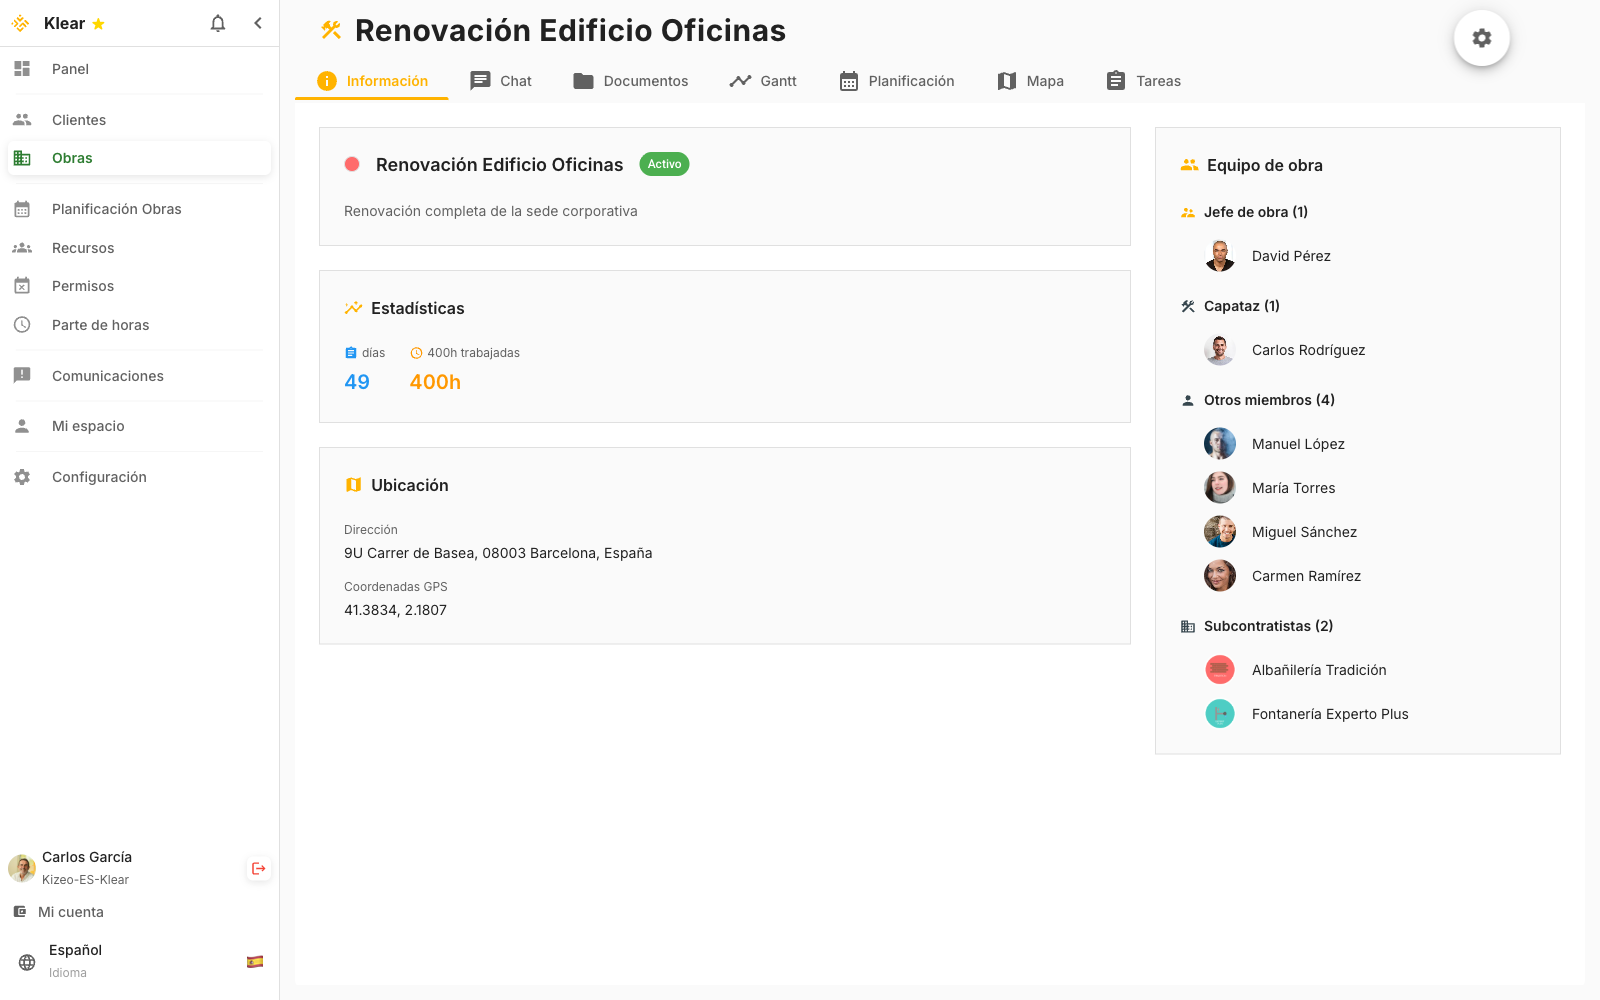Click the Recursos sidebar icon
Image resolution: width=1600 pixels, height=1000 pixels.
tap(22, 247)
